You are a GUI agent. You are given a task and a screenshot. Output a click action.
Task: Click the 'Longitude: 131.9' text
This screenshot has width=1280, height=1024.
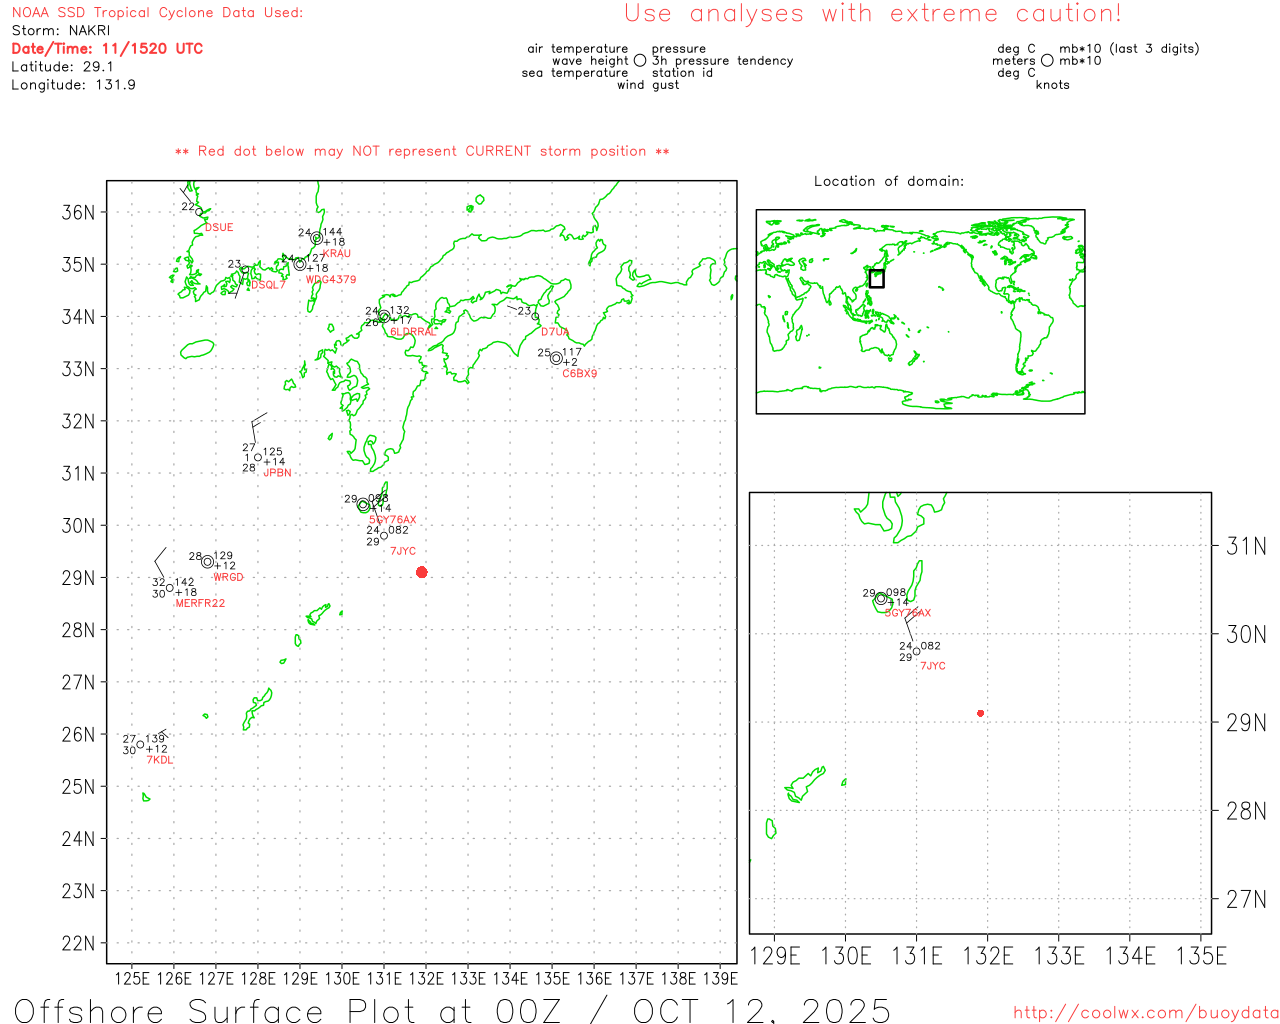73,85
